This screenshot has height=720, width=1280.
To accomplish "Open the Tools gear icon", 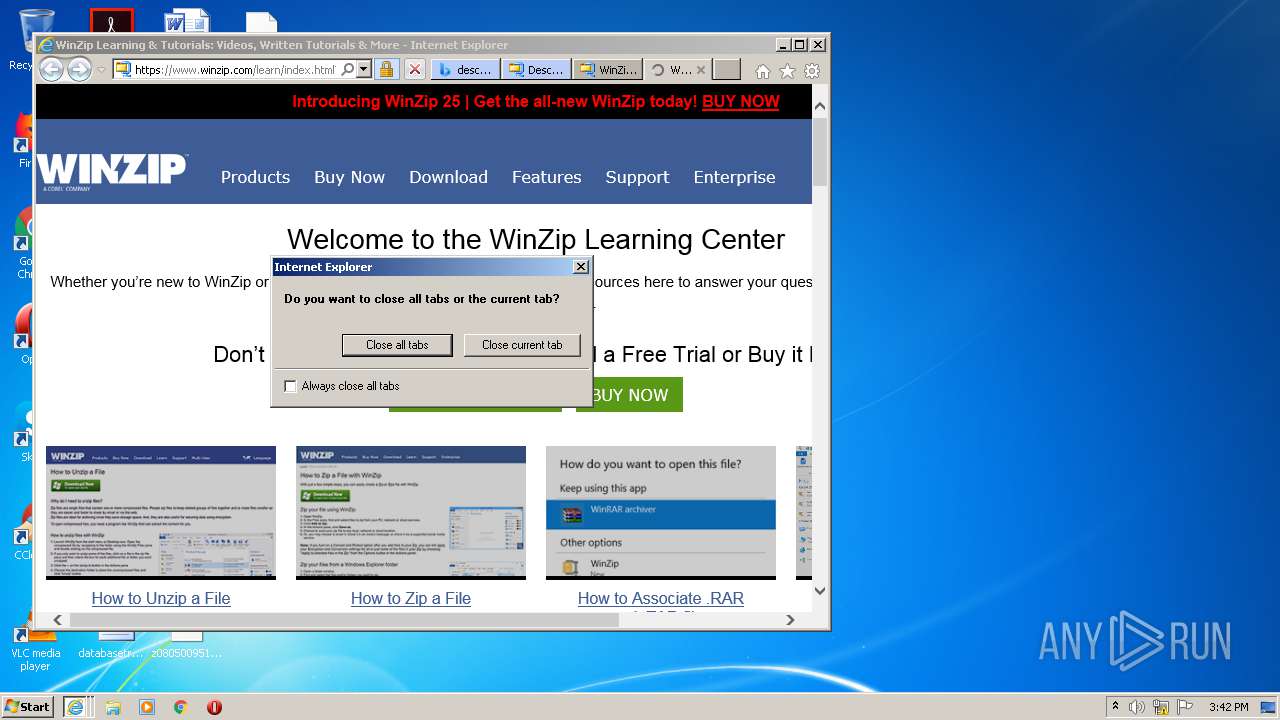I will click(x=812, y=71).
